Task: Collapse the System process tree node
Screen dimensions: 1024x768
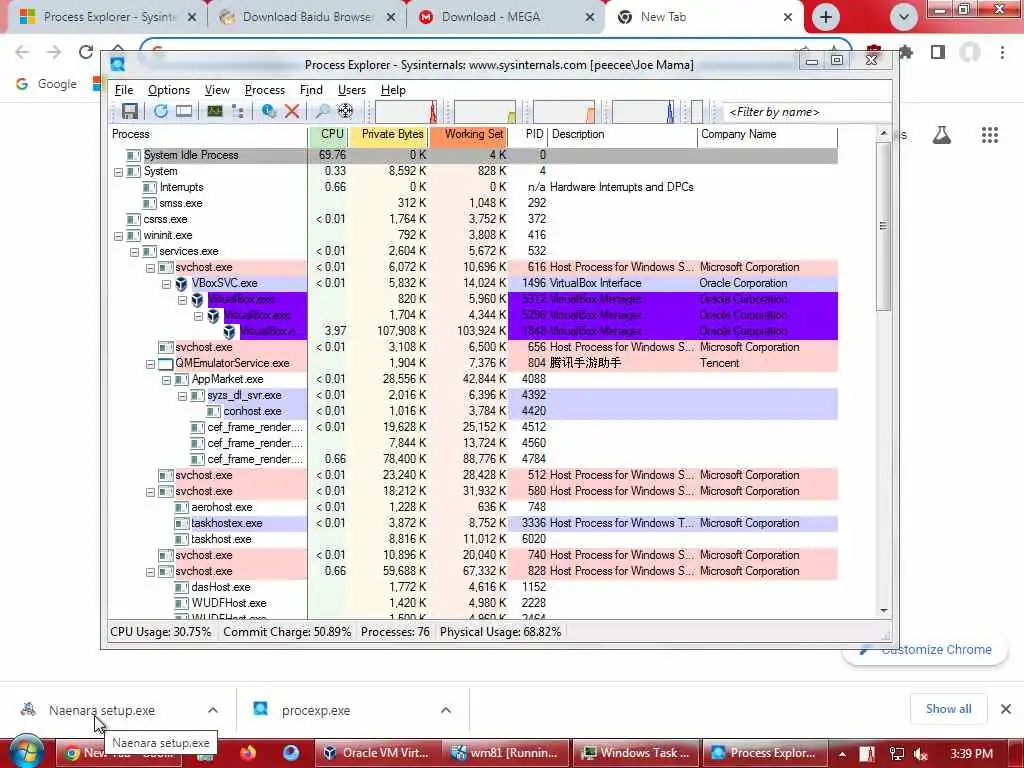Action: coord(118,172)
